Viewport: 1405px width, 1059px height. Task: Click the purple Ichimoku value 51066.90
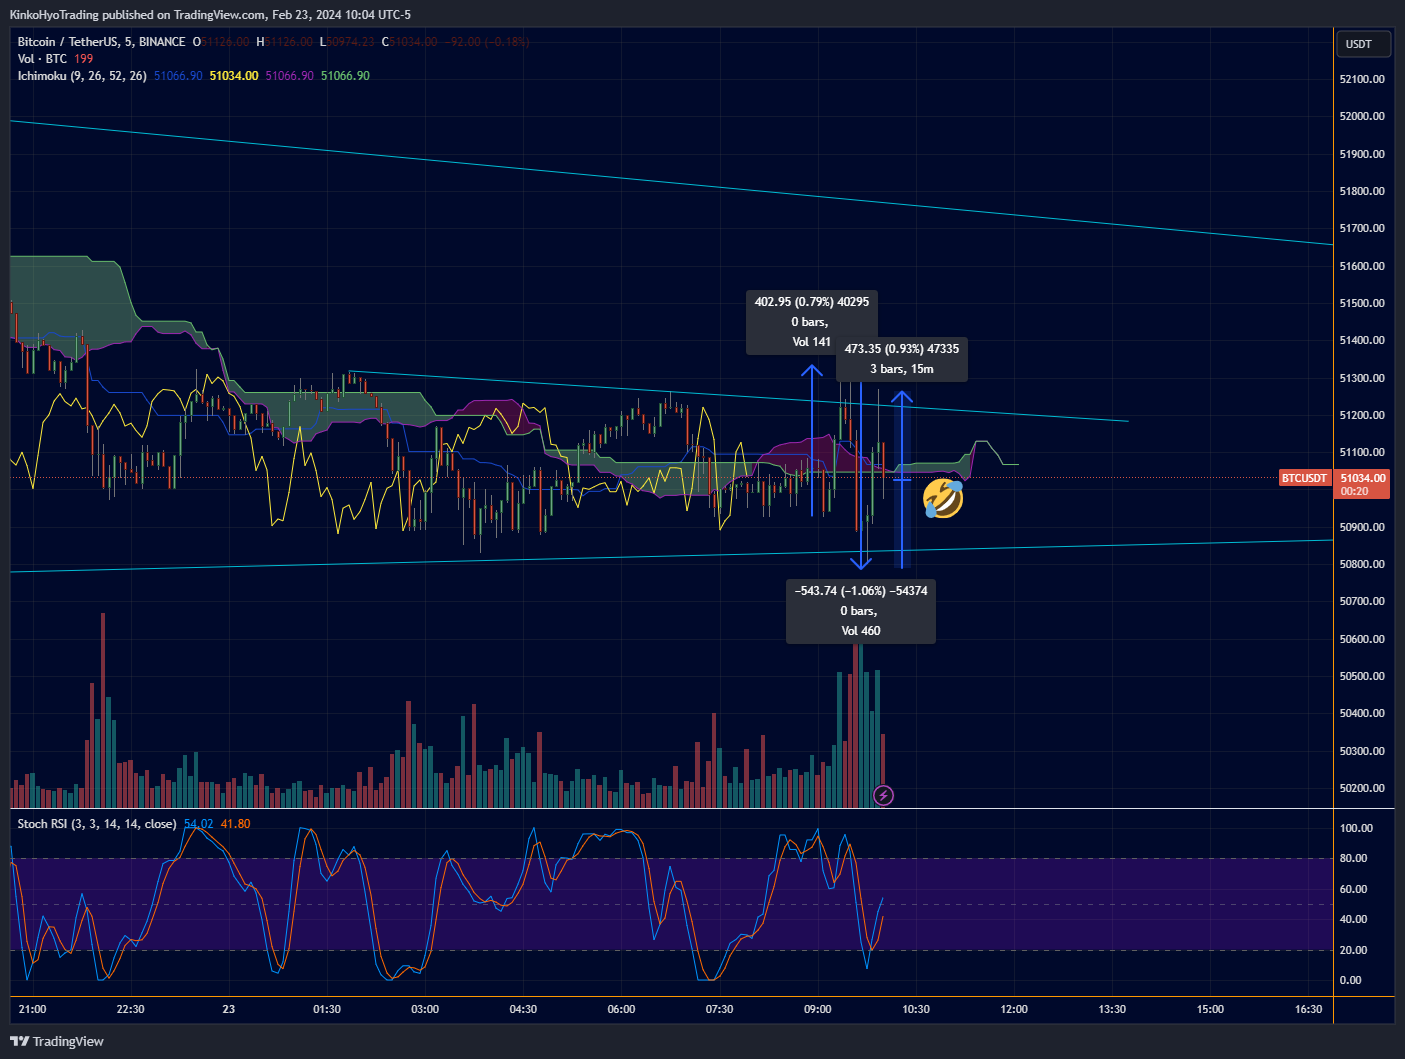pos(289,76)
